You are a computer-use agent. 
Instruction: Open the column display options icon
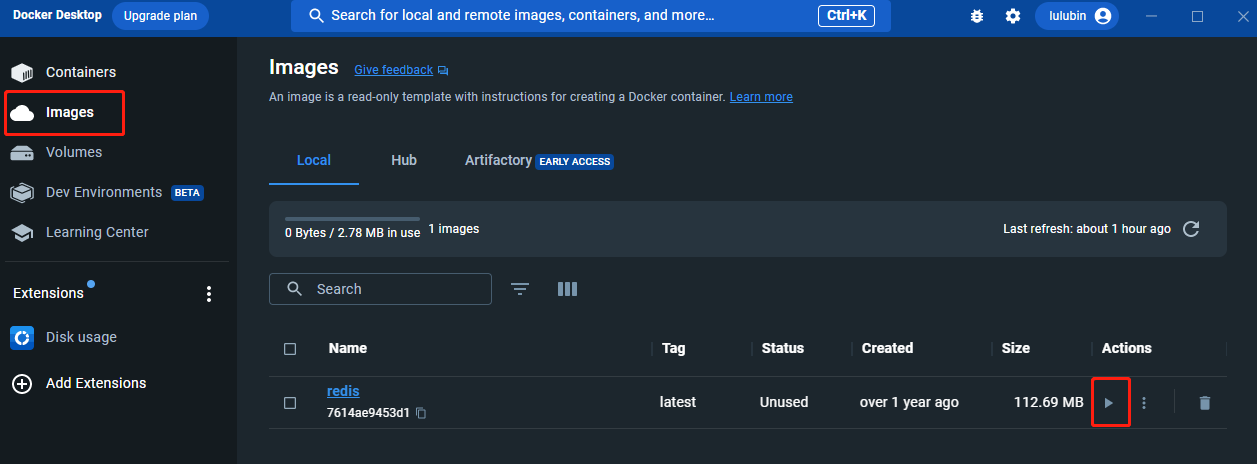click(567, 289)
